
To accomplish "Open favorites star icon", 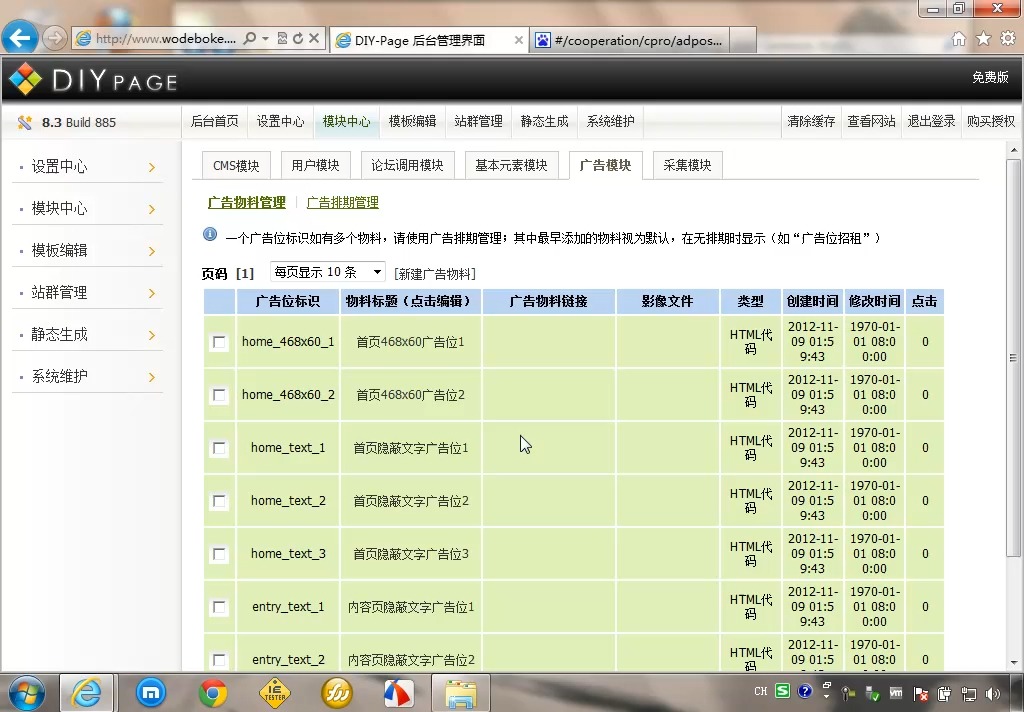I will tap(983, 39).
